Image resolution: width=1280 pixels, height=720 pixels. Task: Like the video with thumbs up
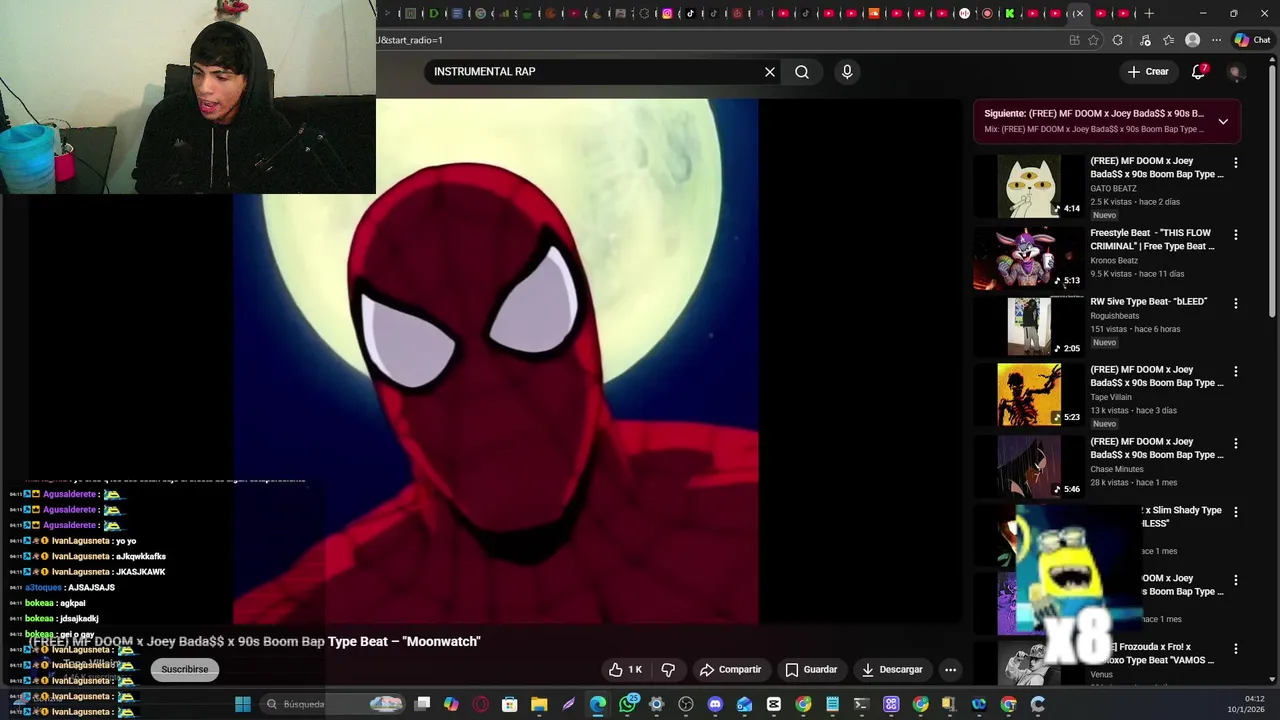tap(626, 670)
